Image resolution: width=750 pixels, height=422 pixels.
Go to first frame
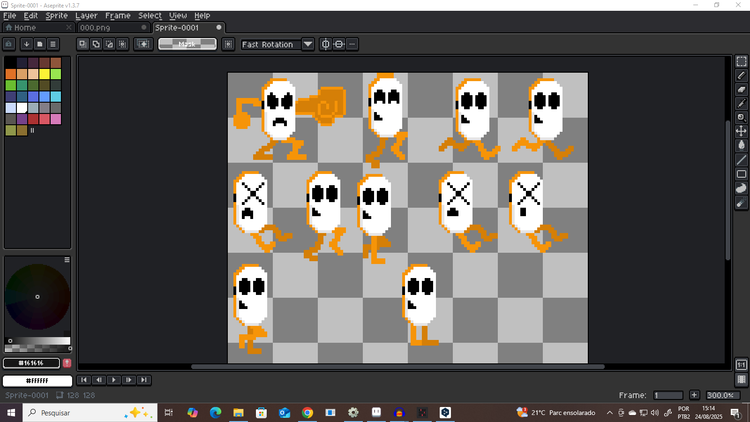click(x=84, y=380)
